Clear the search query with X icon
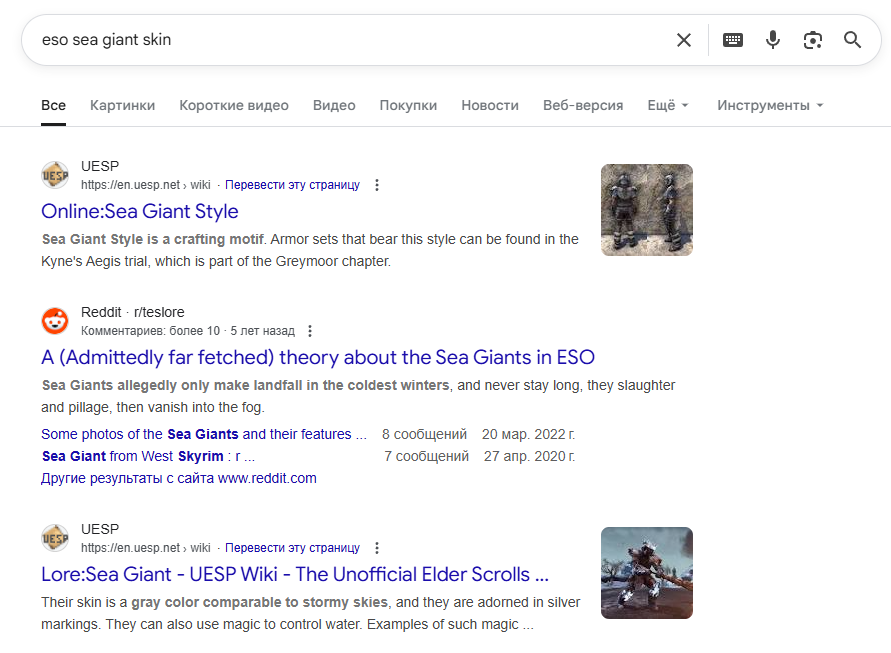Viewport: 891px width, 653px height. tap(684, 40)
